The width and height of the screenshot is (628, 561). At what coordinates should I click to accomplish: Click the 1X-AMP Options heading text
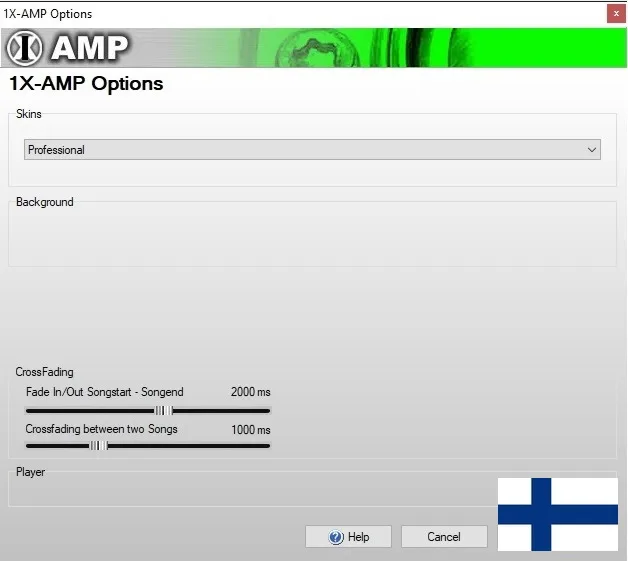86,84
